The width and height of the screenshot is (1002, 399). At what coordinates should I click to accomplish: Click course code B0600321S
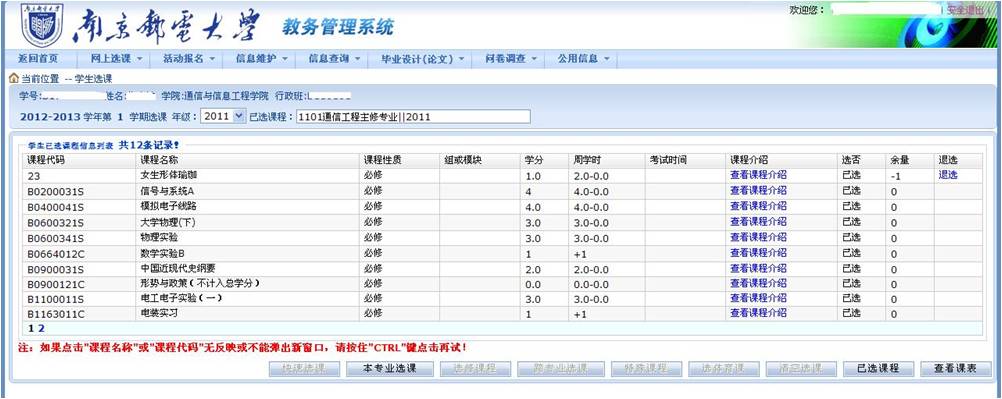click(x=56, y=222)
